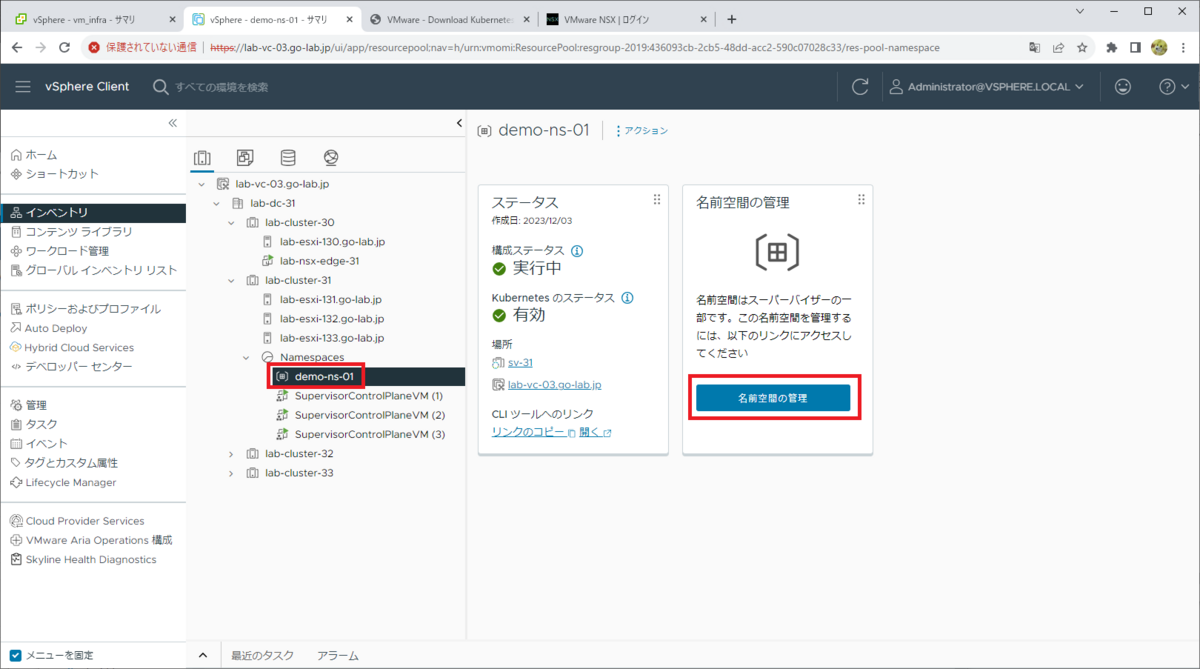Expand the lab-cluster-32 tree node
1200x669 pixels.
click(x=230, y=453)
